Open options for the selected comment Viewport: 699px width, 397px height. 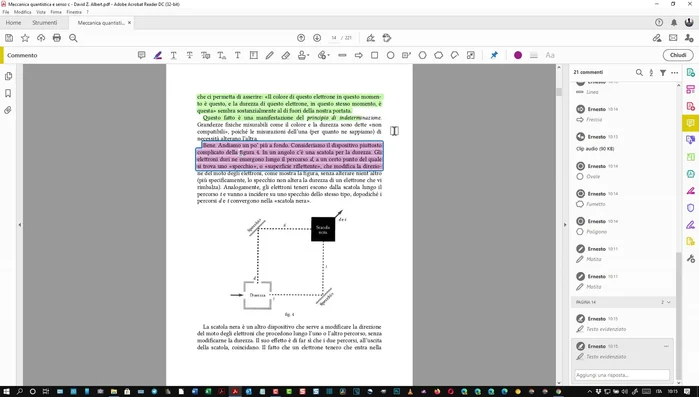(666, 346)
